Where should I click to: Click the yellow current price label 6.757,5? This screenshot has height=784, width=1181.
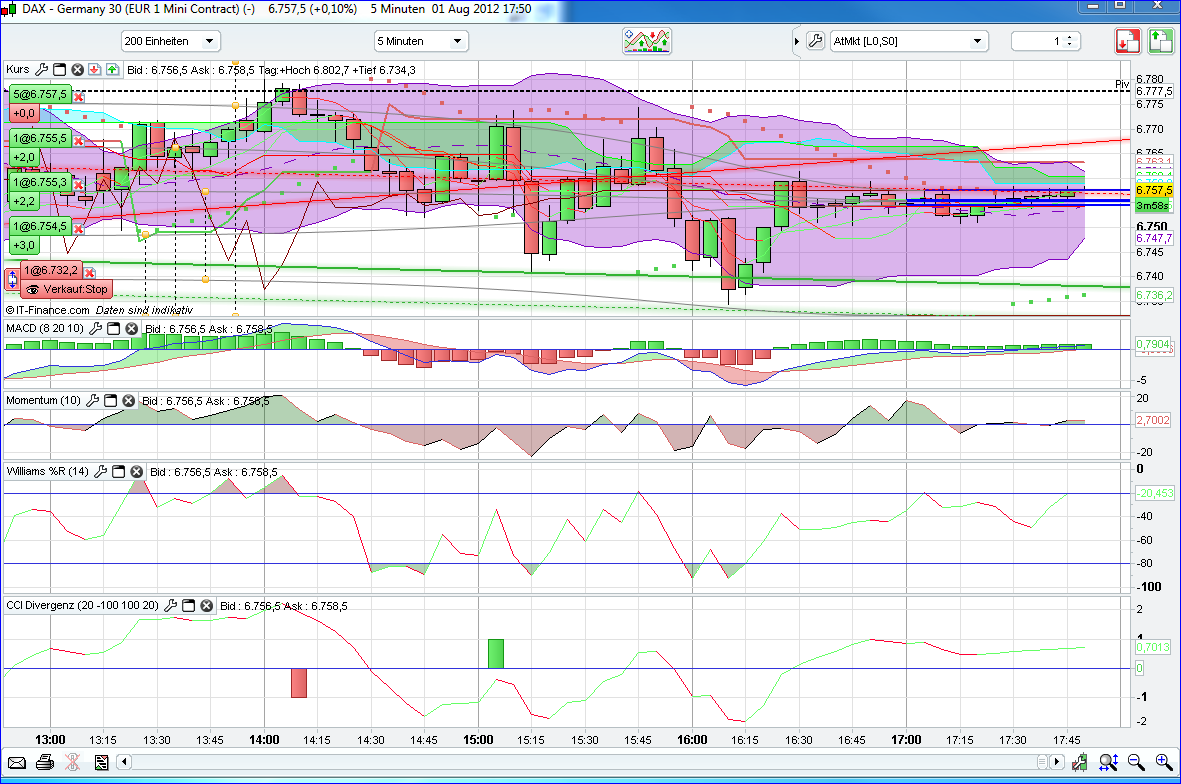tap(1154, 191)
